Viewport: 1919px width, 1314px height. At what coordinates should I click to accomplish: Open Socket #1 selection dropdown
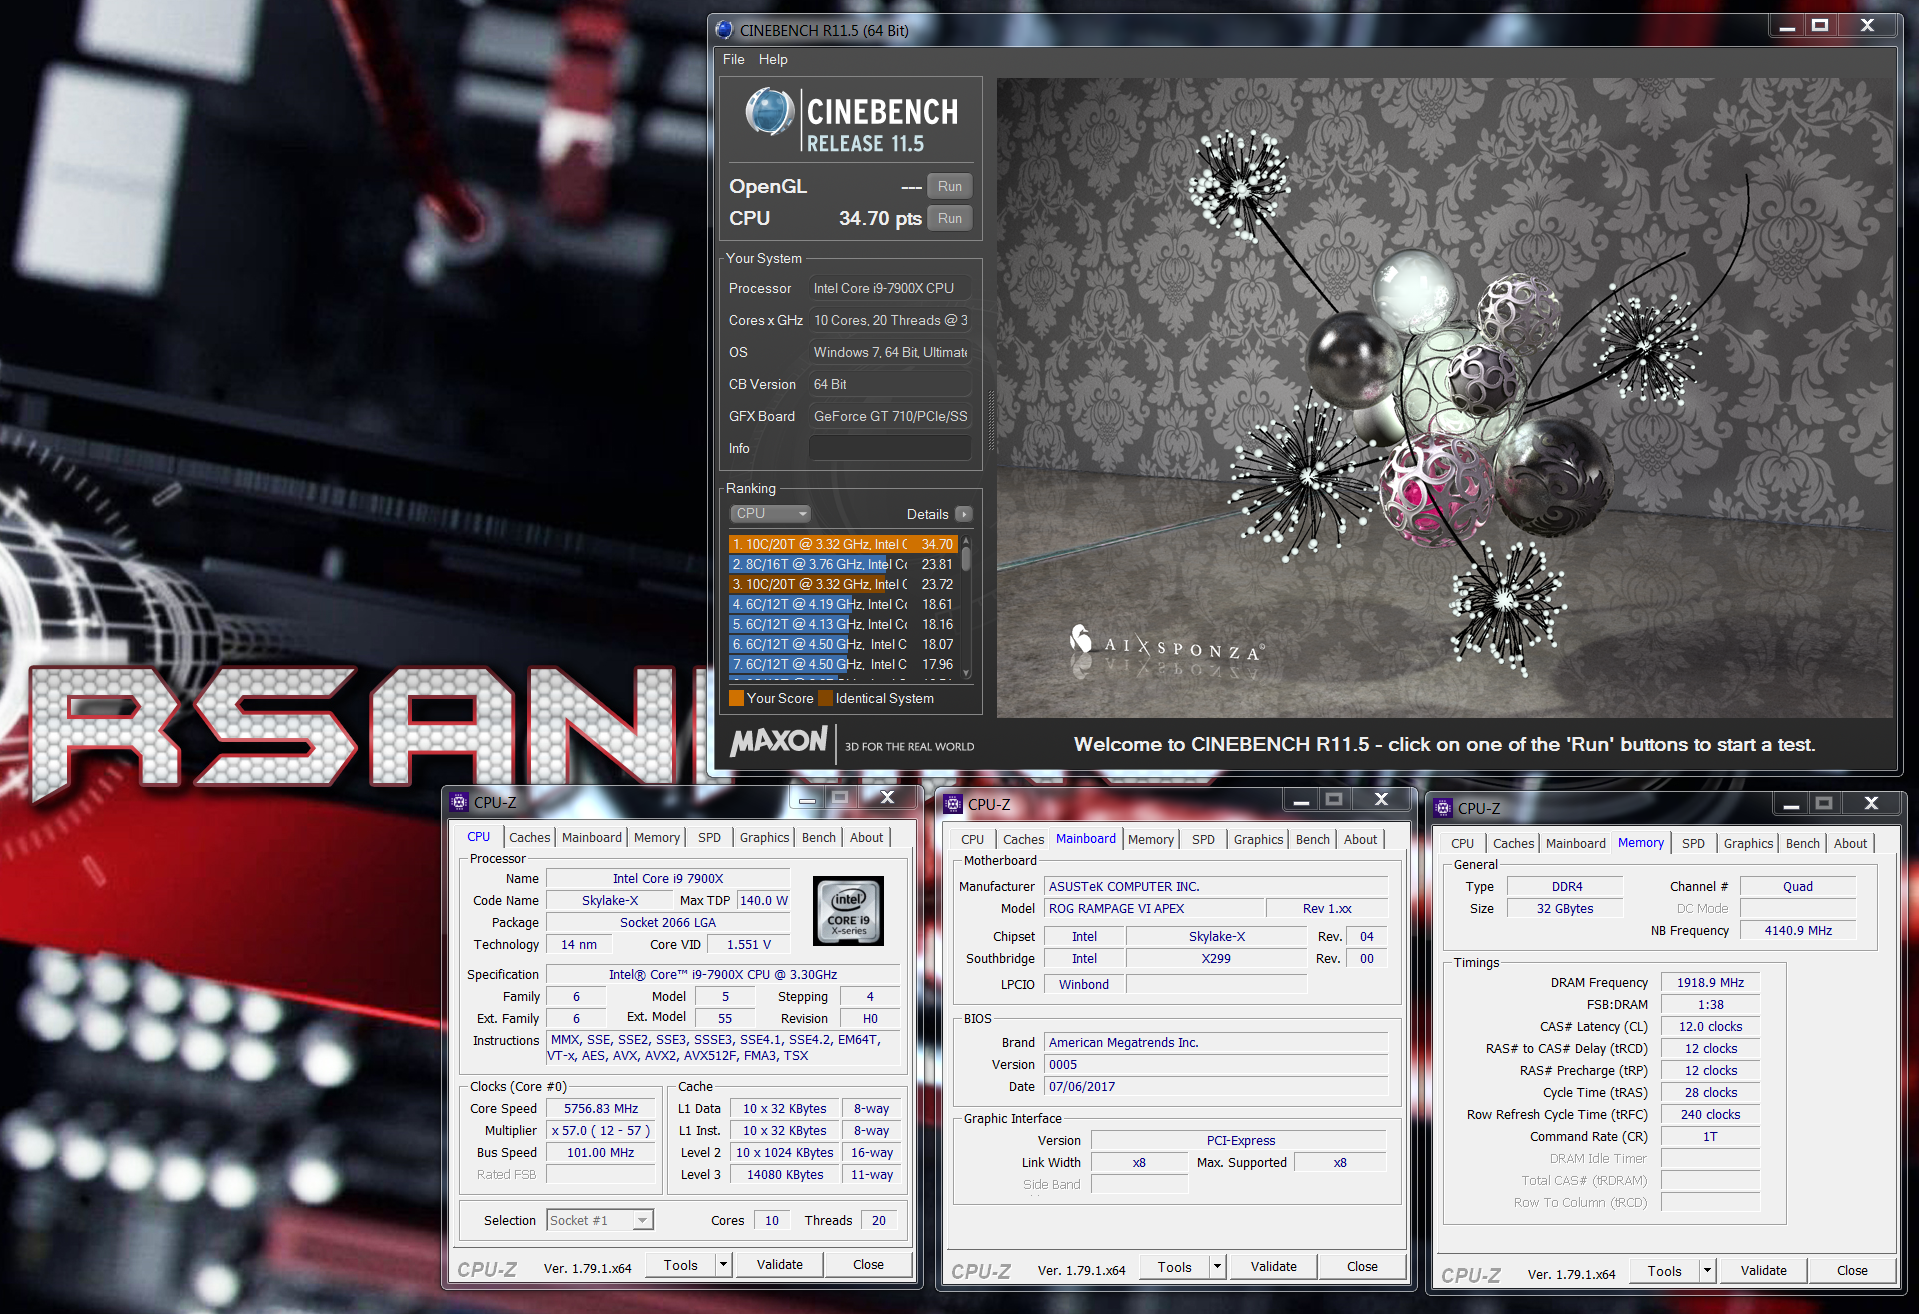point(600,1220)
